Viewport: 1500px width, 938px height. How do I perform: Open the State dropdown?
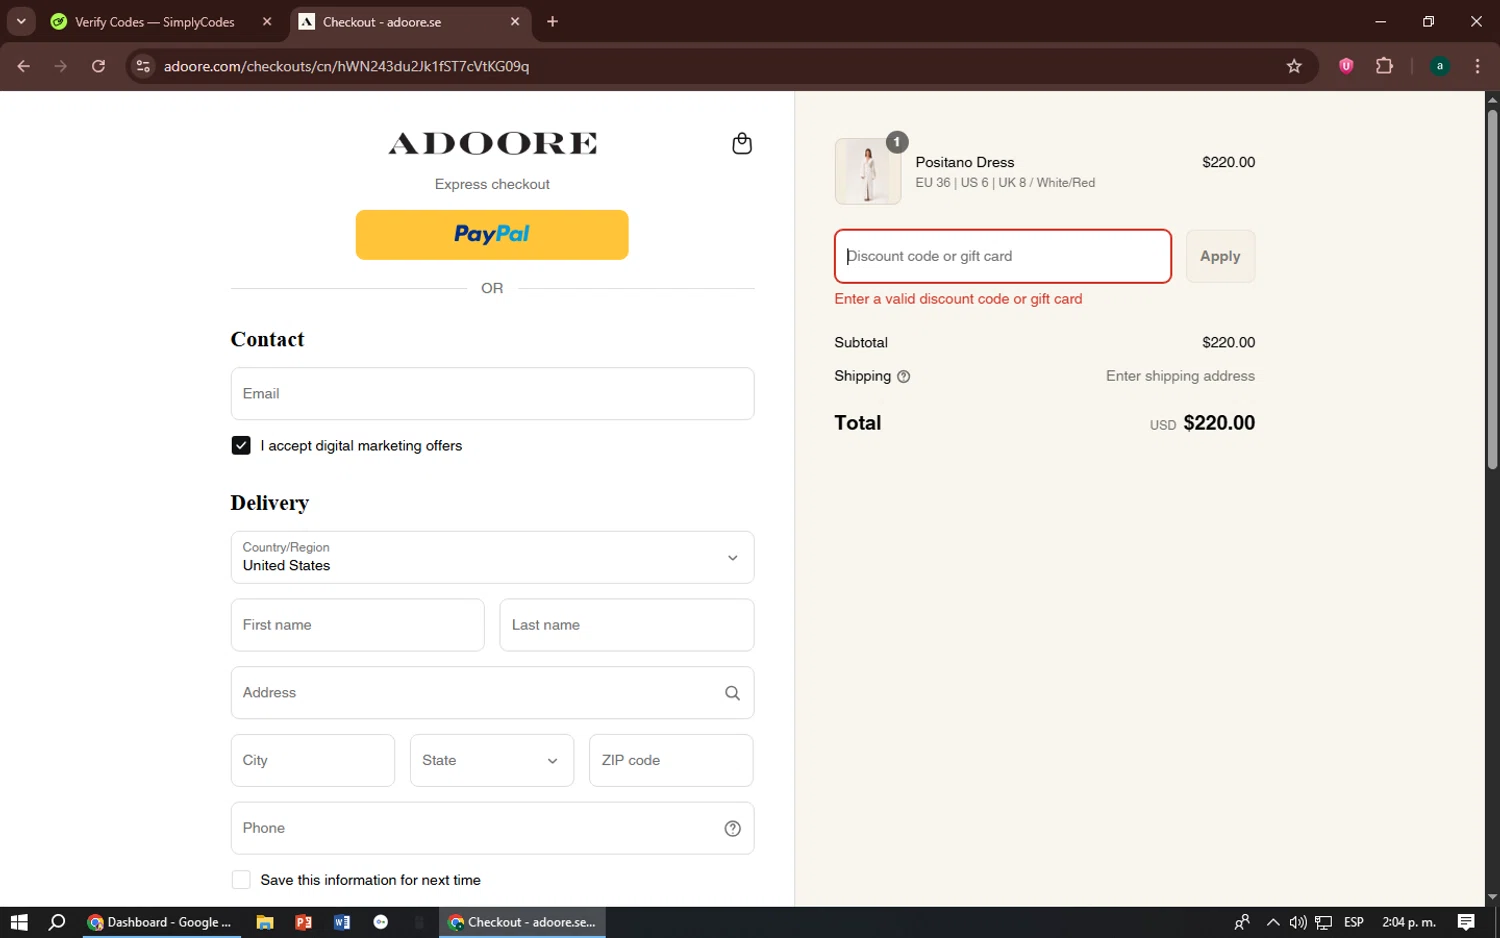tap(492, 760)
